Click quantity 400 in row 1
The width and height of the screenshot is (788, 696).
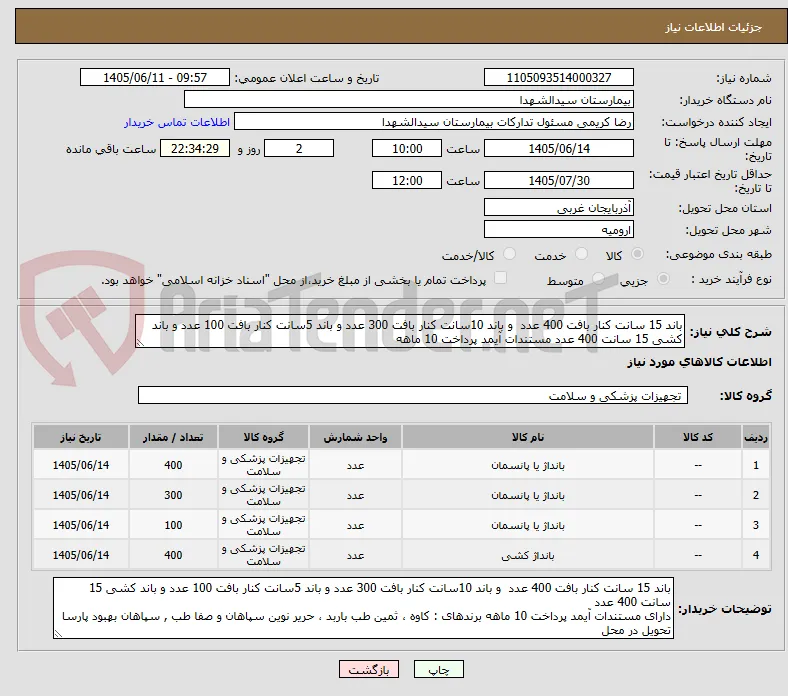173,465
